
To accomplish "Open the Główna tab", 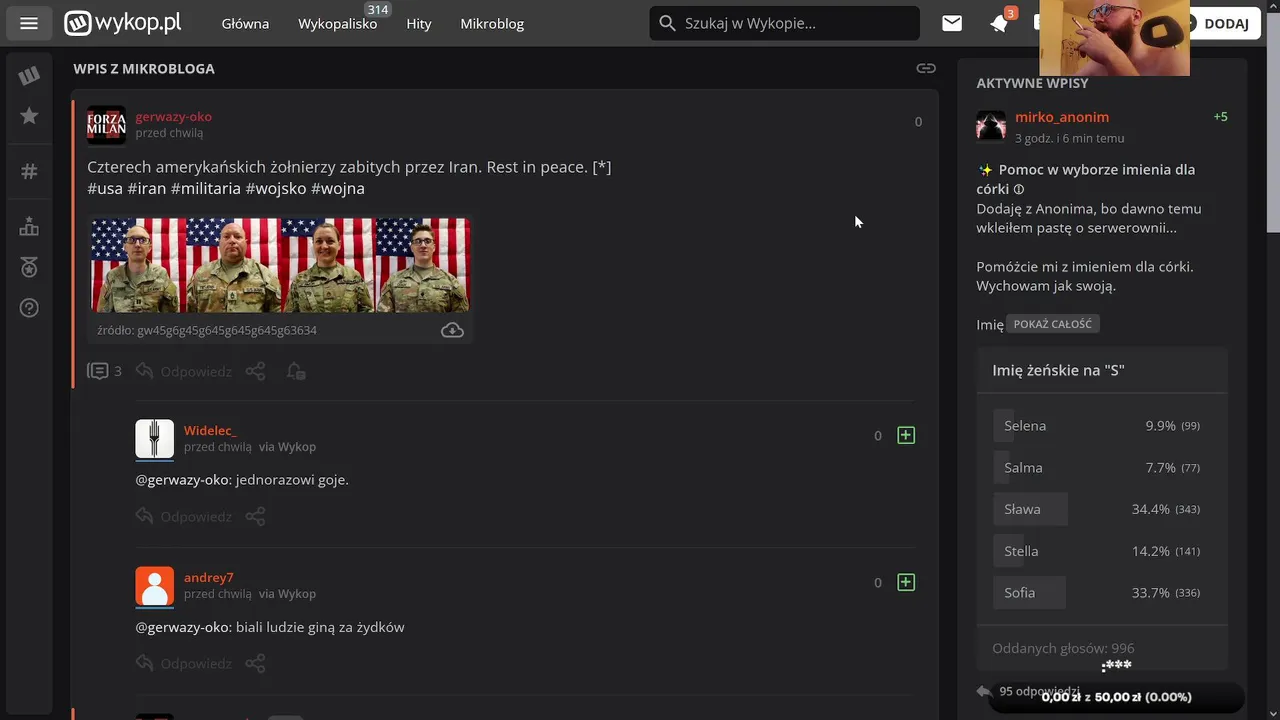I will tap(245, 23).
